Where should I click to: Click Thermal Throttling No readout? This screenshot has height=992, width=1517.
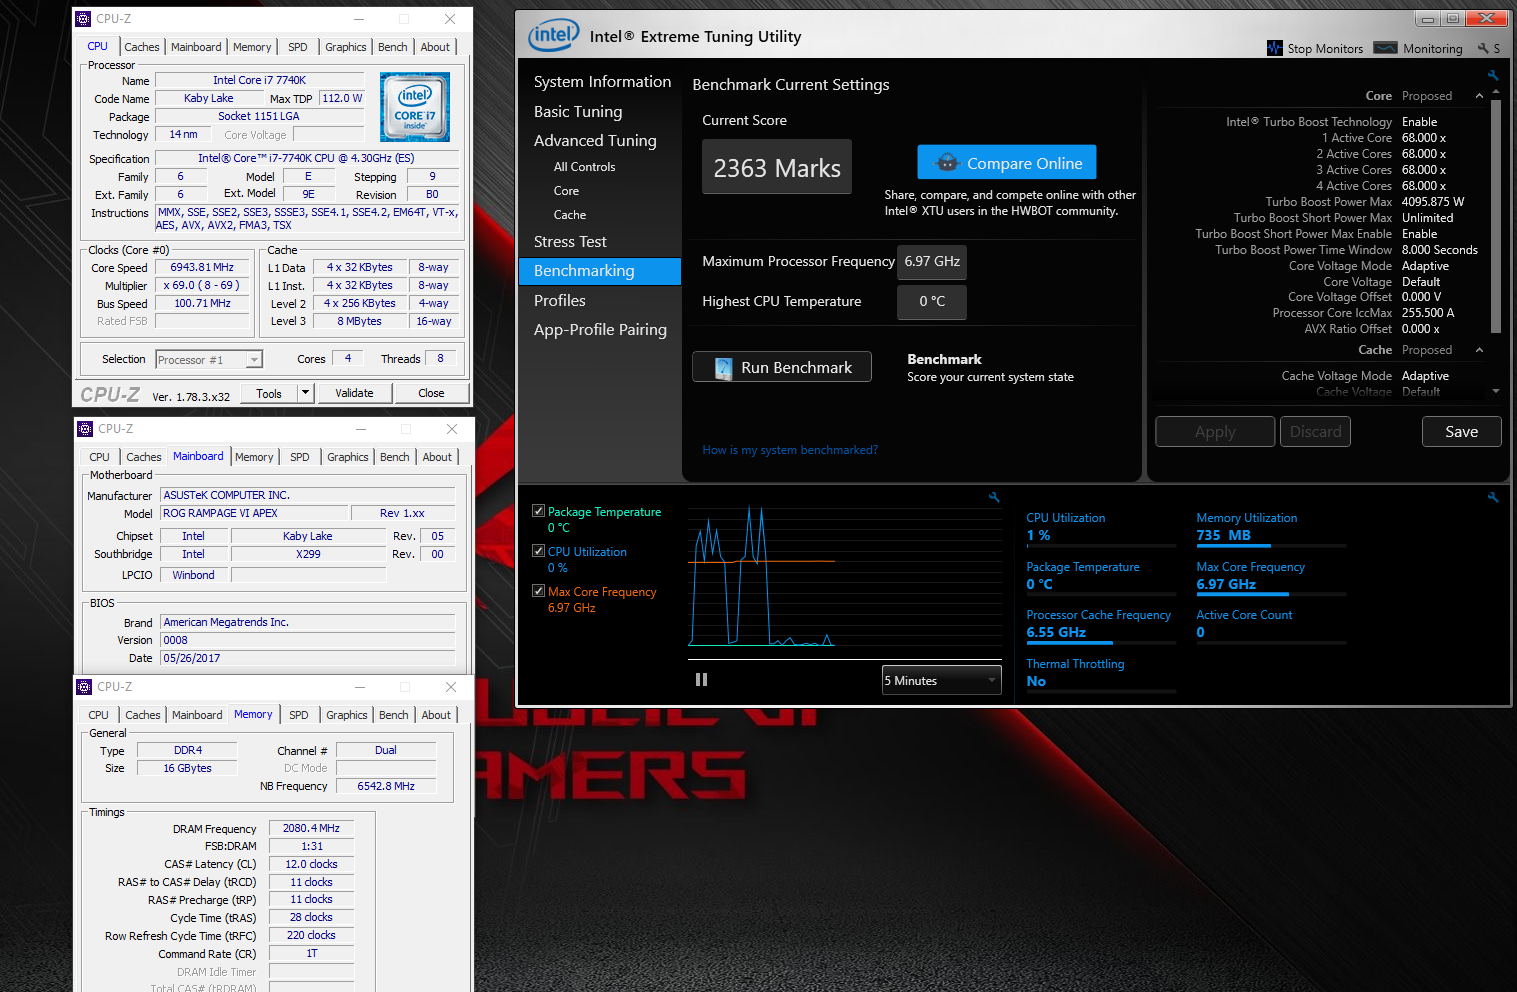[1036, 681]
